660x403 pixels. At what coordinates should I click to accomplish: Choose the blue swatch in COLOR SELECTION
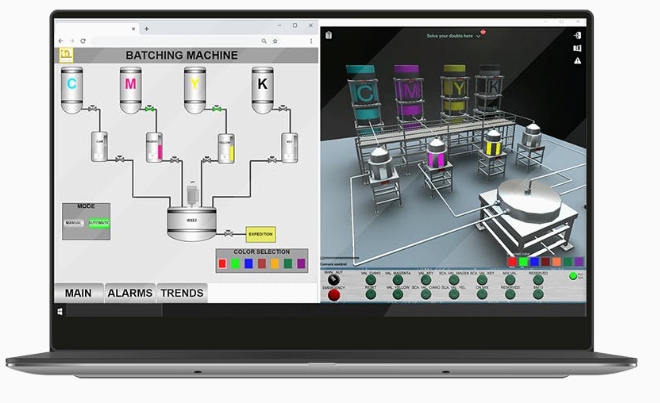pos(248,264)
